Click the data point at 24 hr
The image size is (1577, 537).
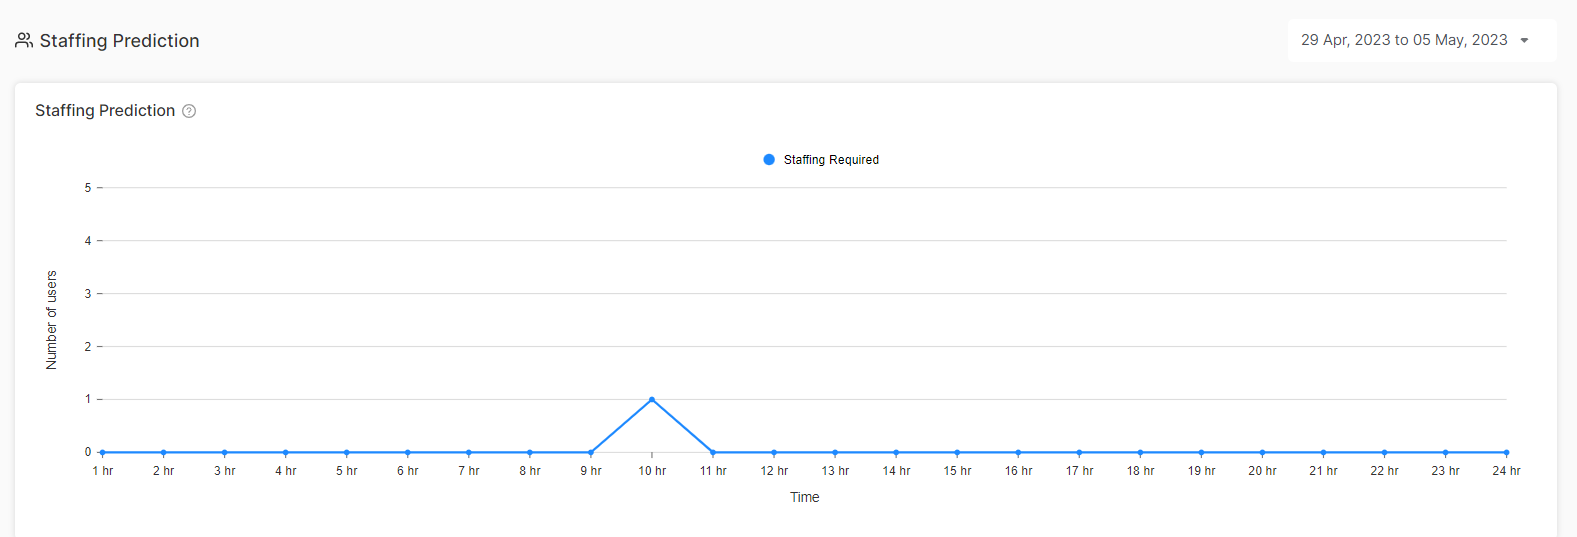[1506, 453]
